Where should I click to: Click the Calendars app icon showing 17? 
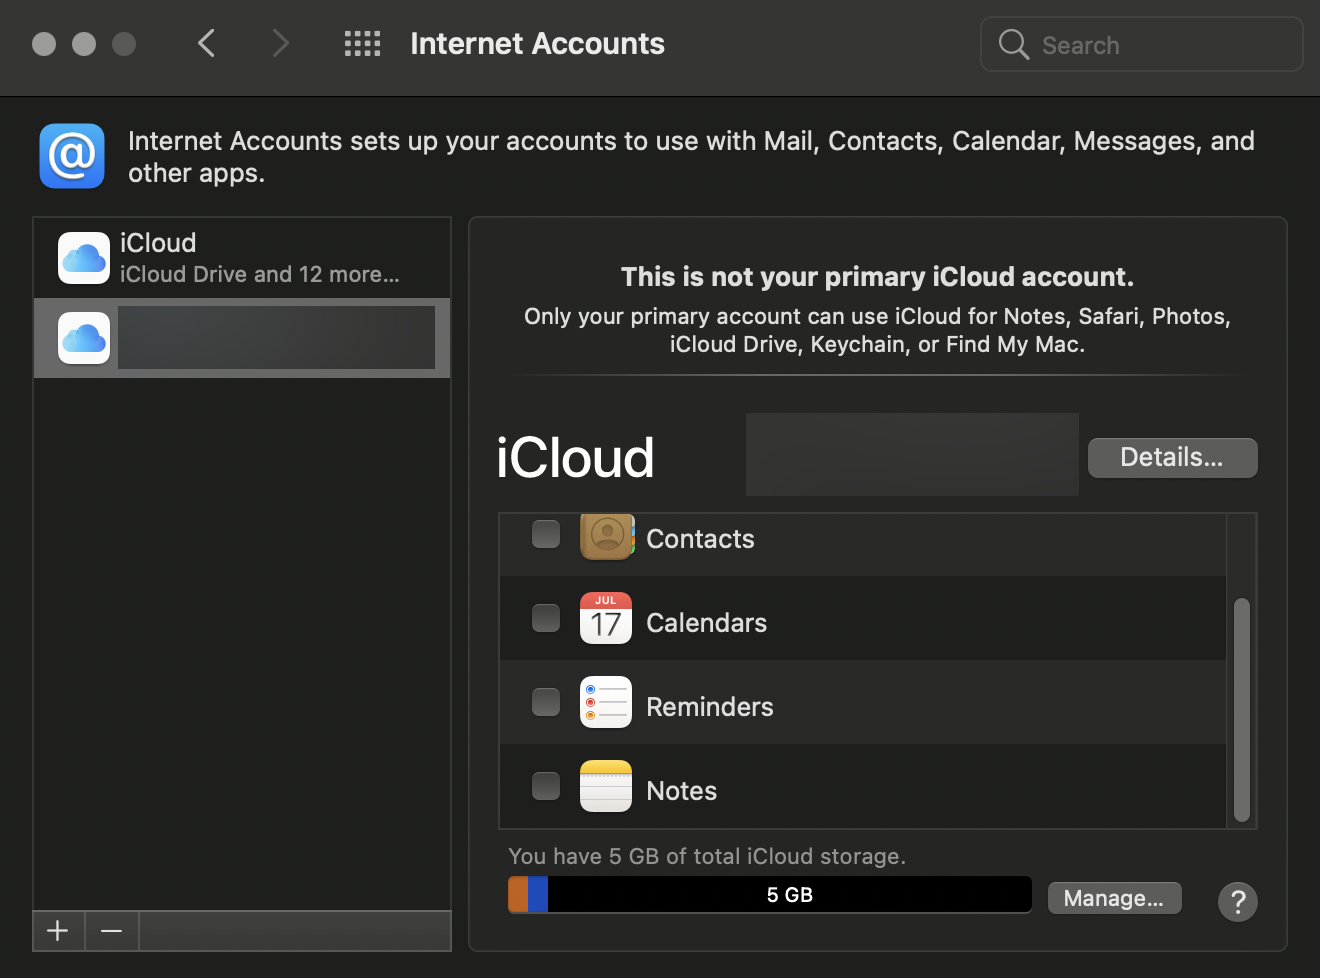coord(606,618)
